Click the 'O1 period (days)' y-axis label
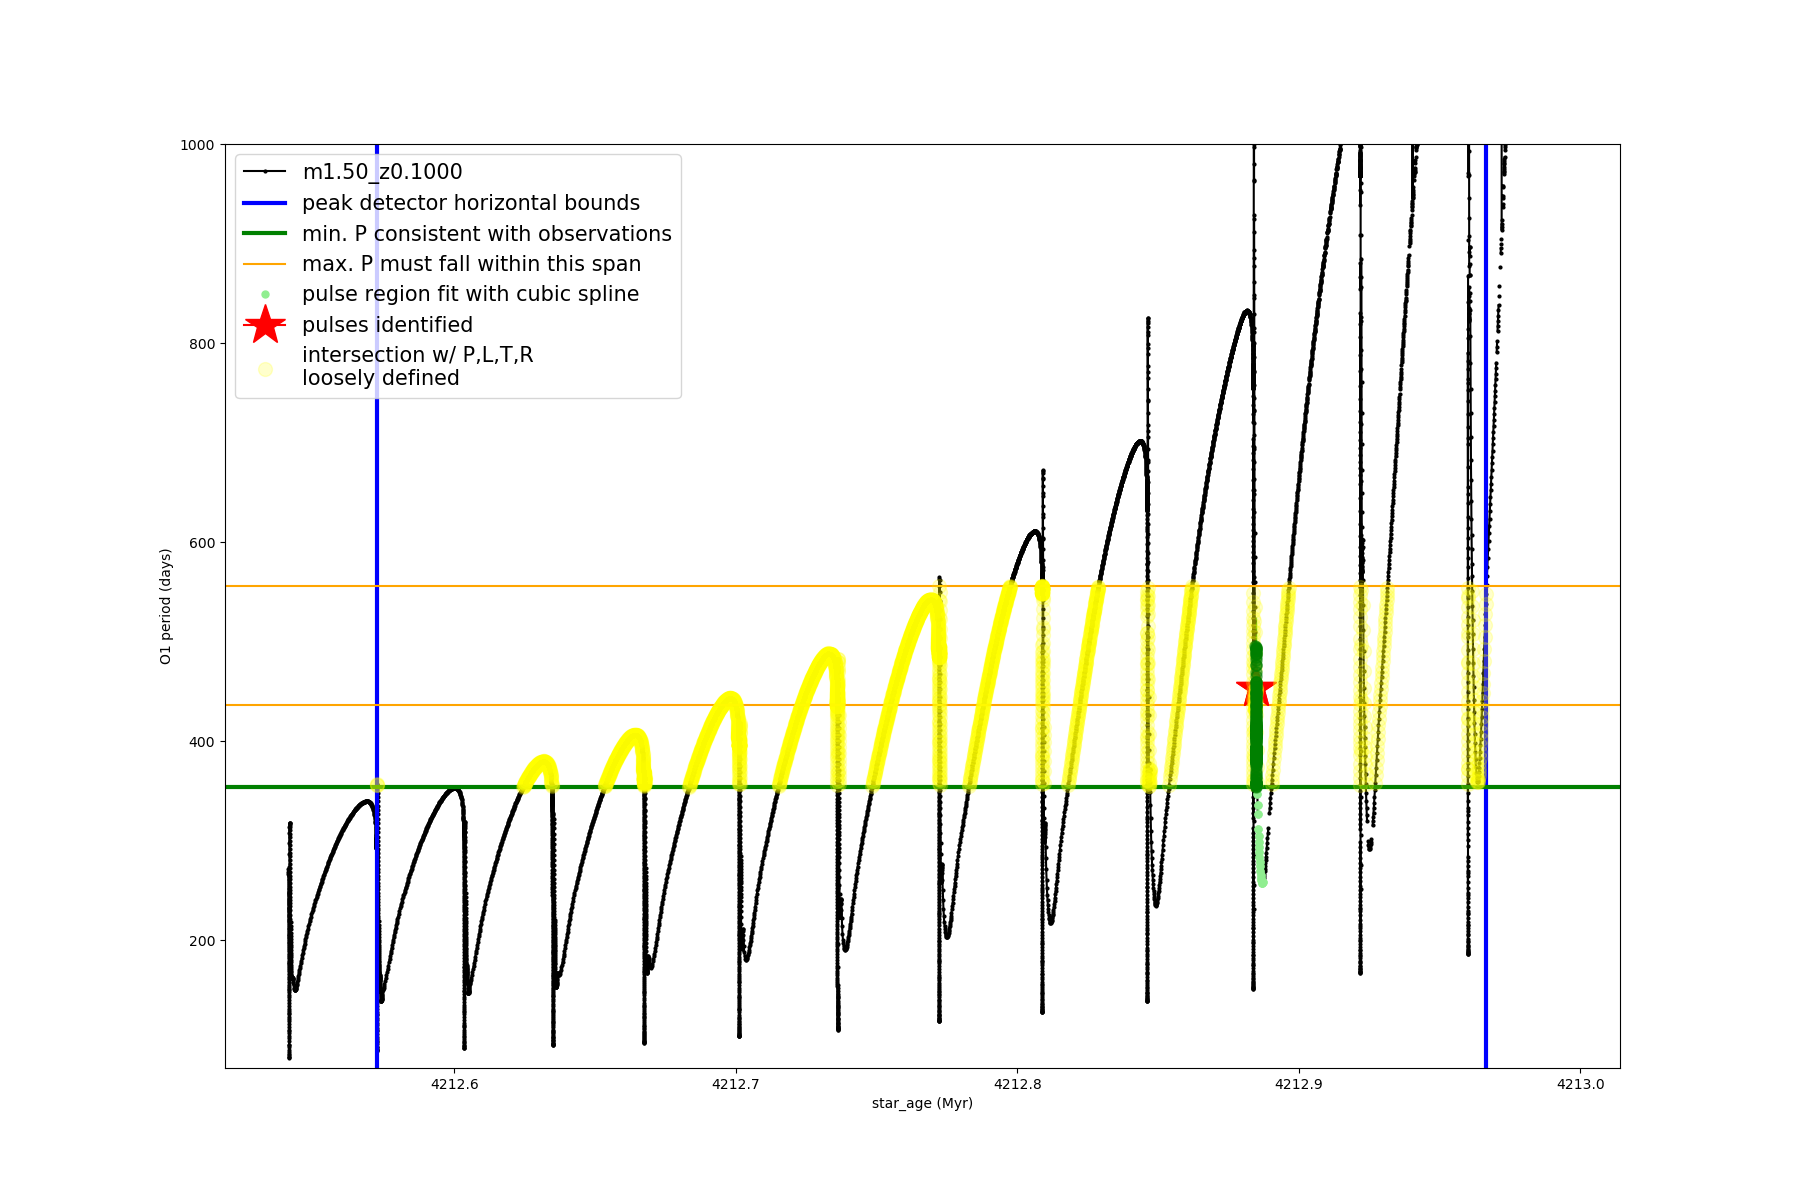The width and height of the screenshot is (1800, 1200). click(166, 606)
